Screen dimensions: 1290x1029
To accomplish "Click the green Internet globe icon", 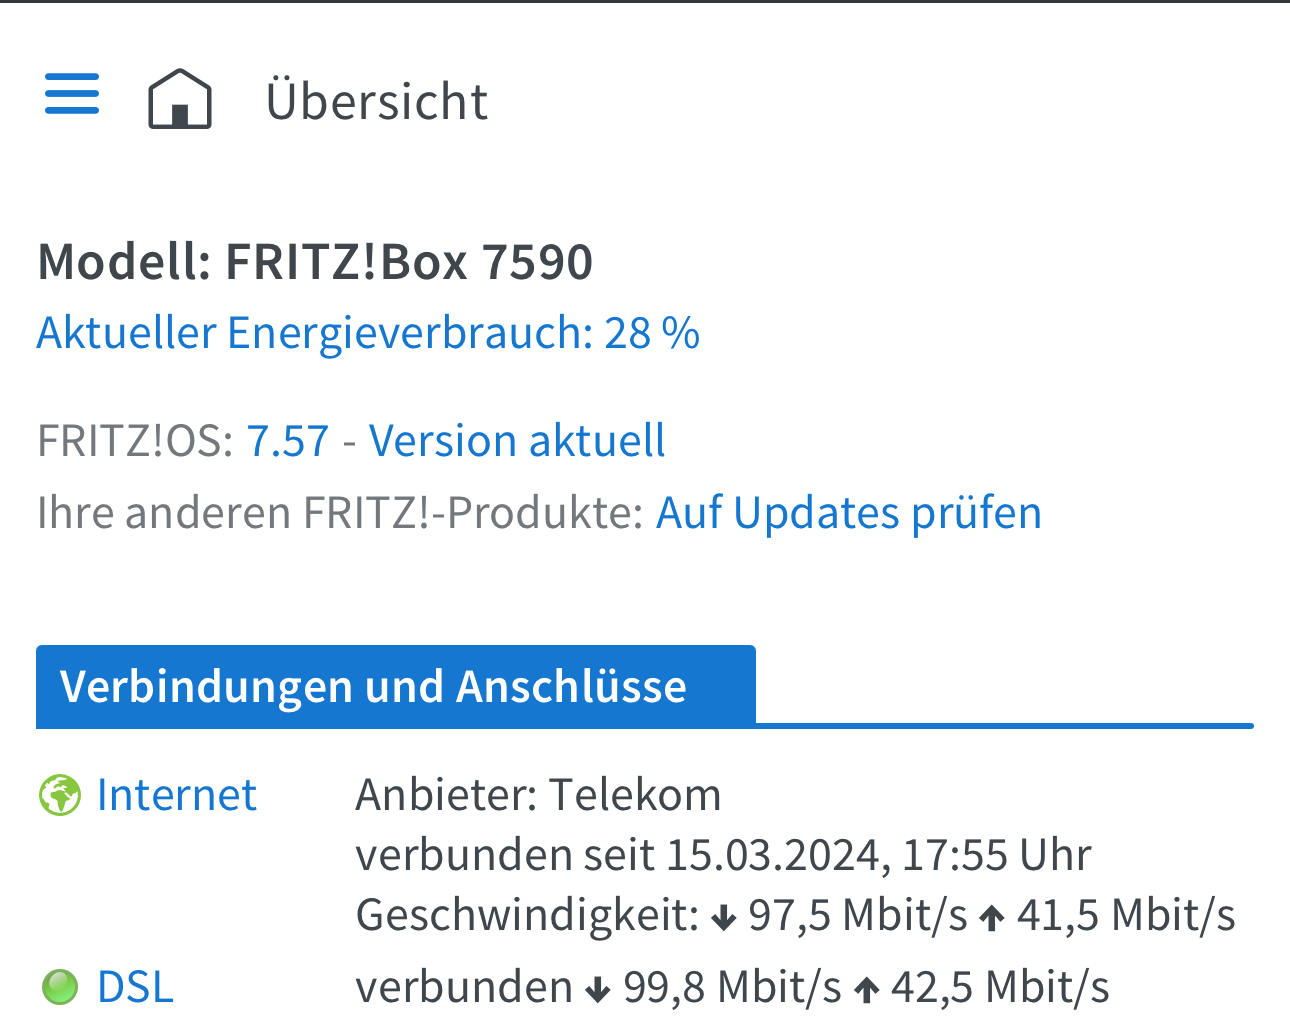I will 60,796.
